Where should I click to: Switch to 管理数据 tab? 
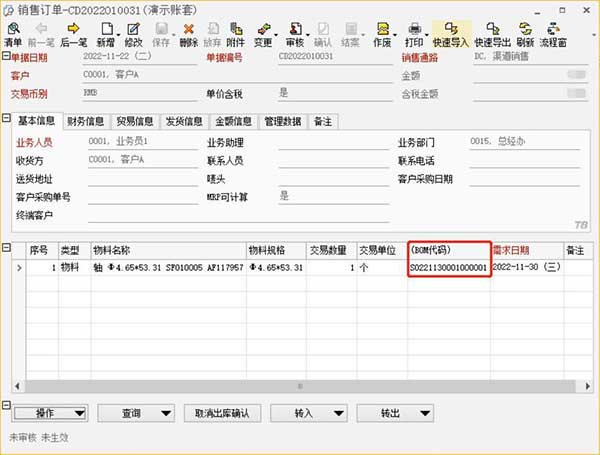pos(283,122)
